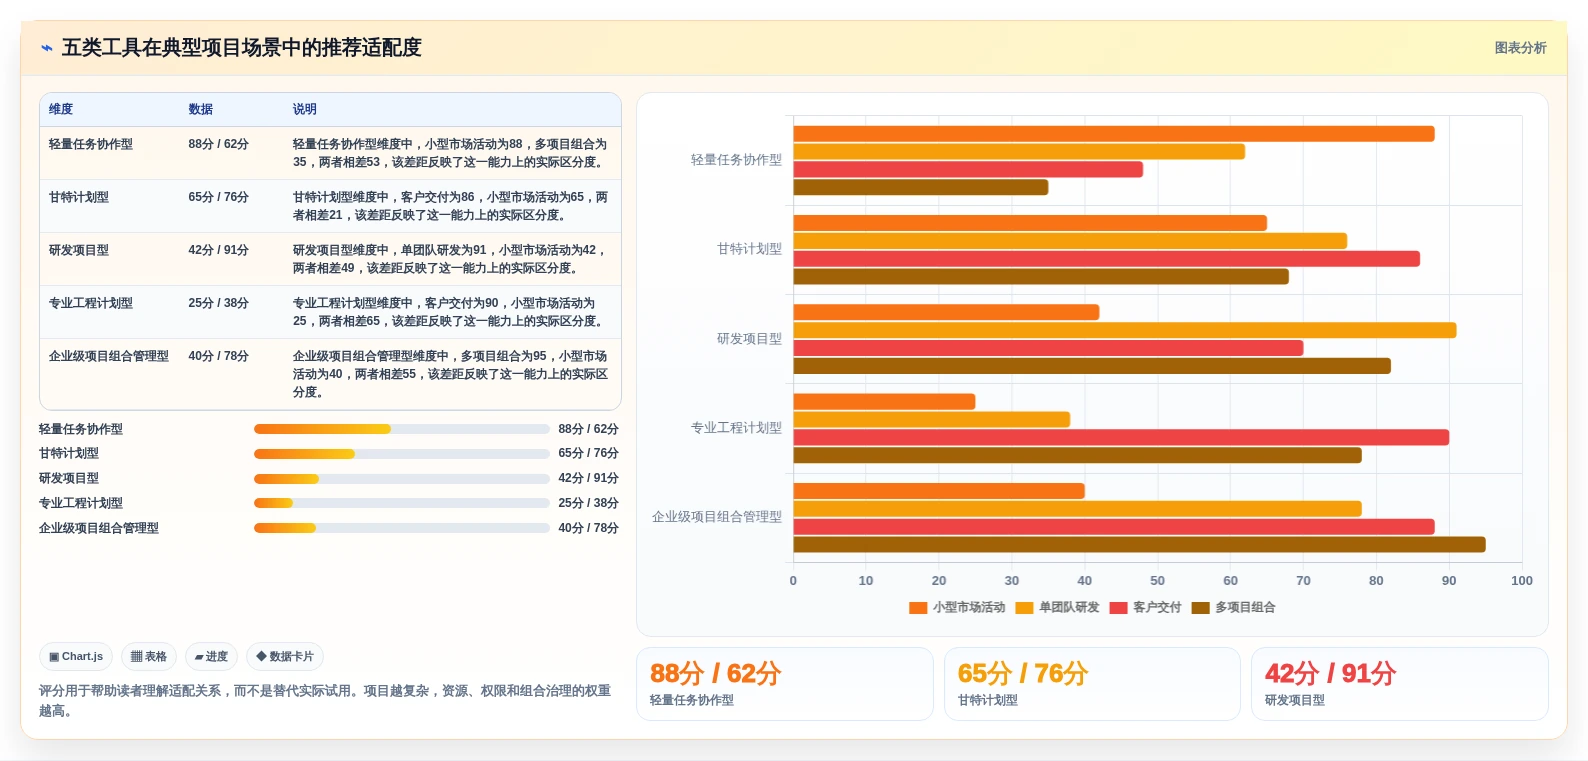Image resolution: width=1588 pixels, height=761 pixels.
Task: Click chart axis label 甘特计划型
Action: point(749,249)
